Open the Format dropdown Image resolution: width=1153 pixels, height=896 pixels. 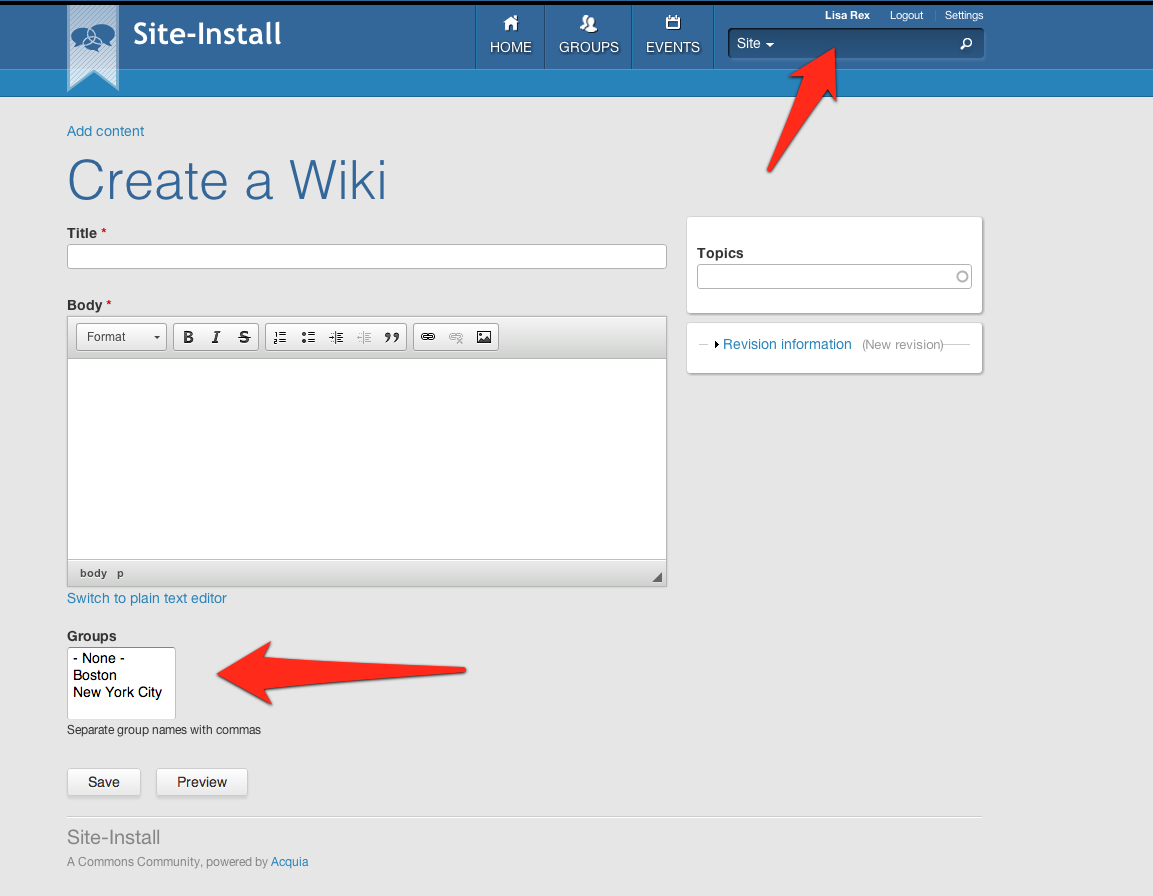[121, 337]
